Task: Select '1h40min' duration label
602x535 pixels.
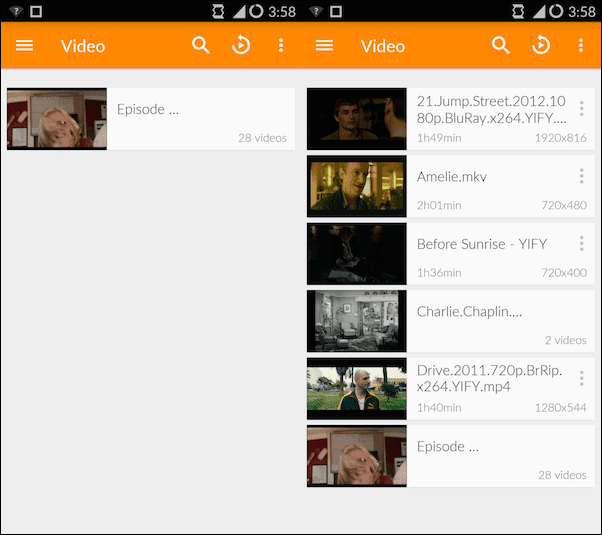Action: tap(439, 407)
